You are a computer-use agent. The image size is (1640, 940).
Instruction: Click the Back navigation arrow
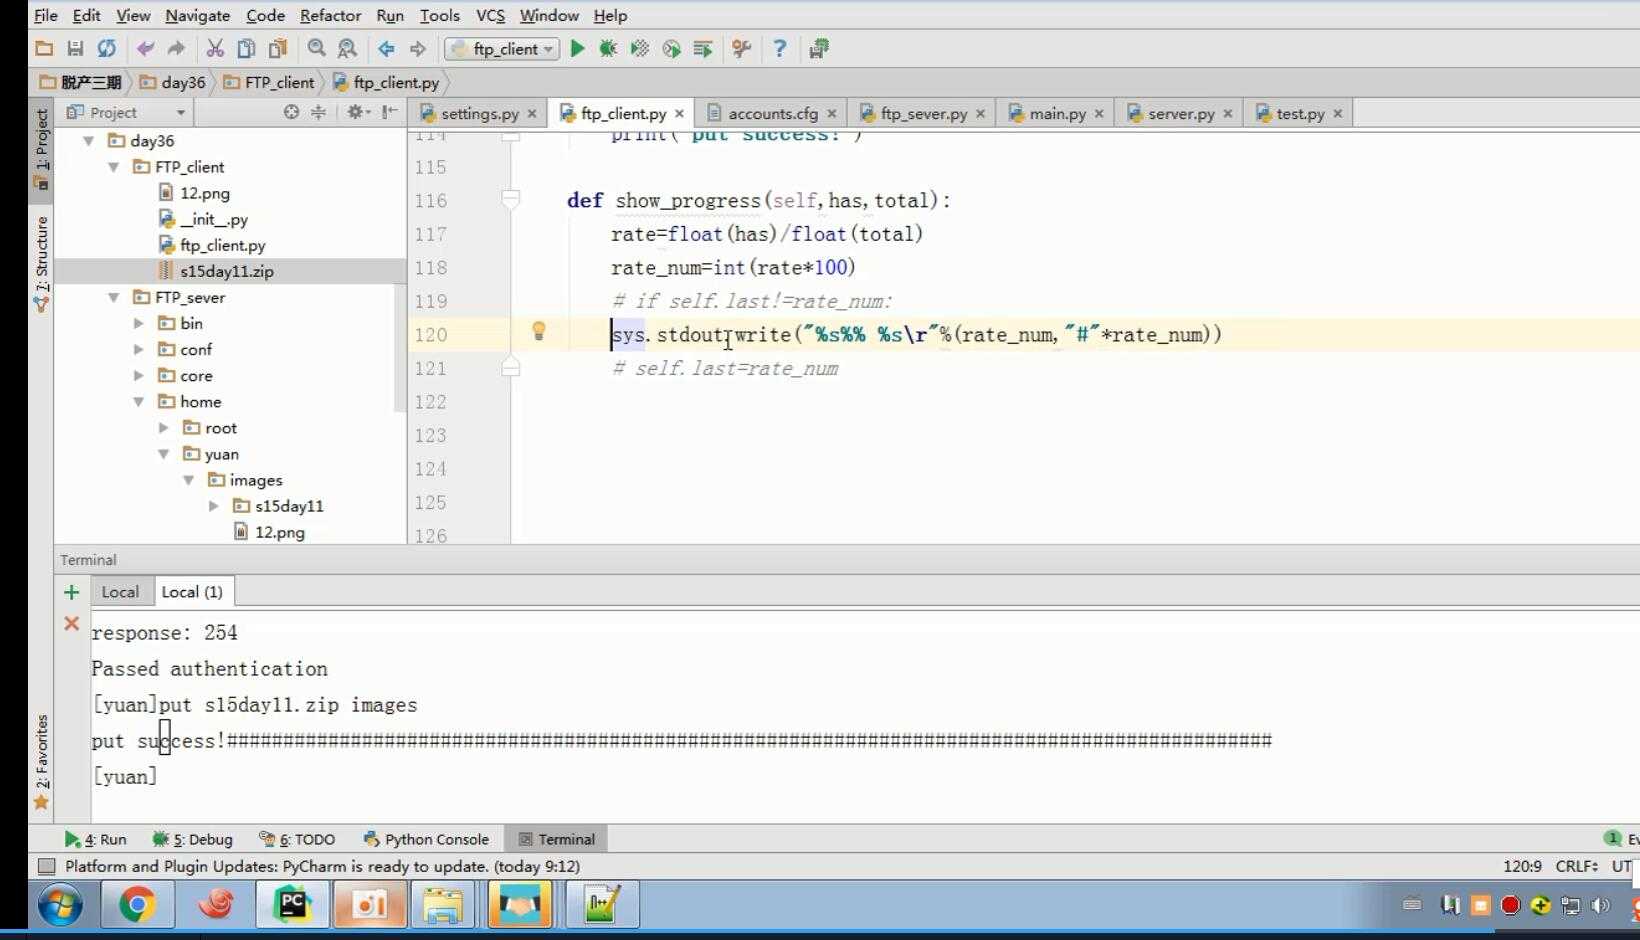[386, 48]
